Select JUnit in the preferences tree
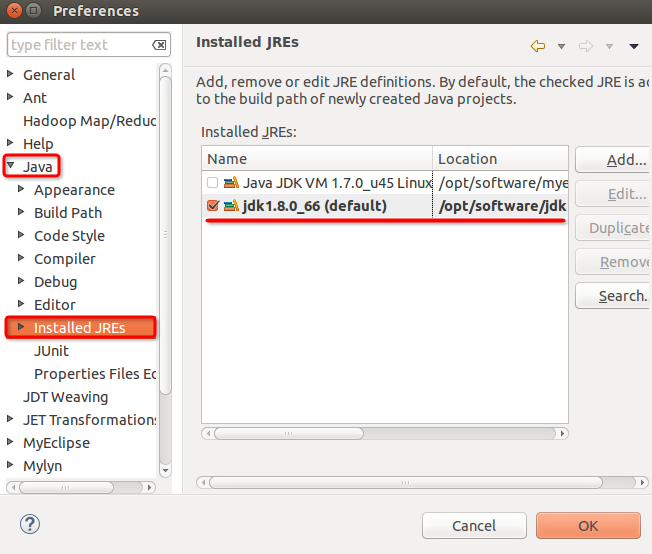 pos(51,351)
